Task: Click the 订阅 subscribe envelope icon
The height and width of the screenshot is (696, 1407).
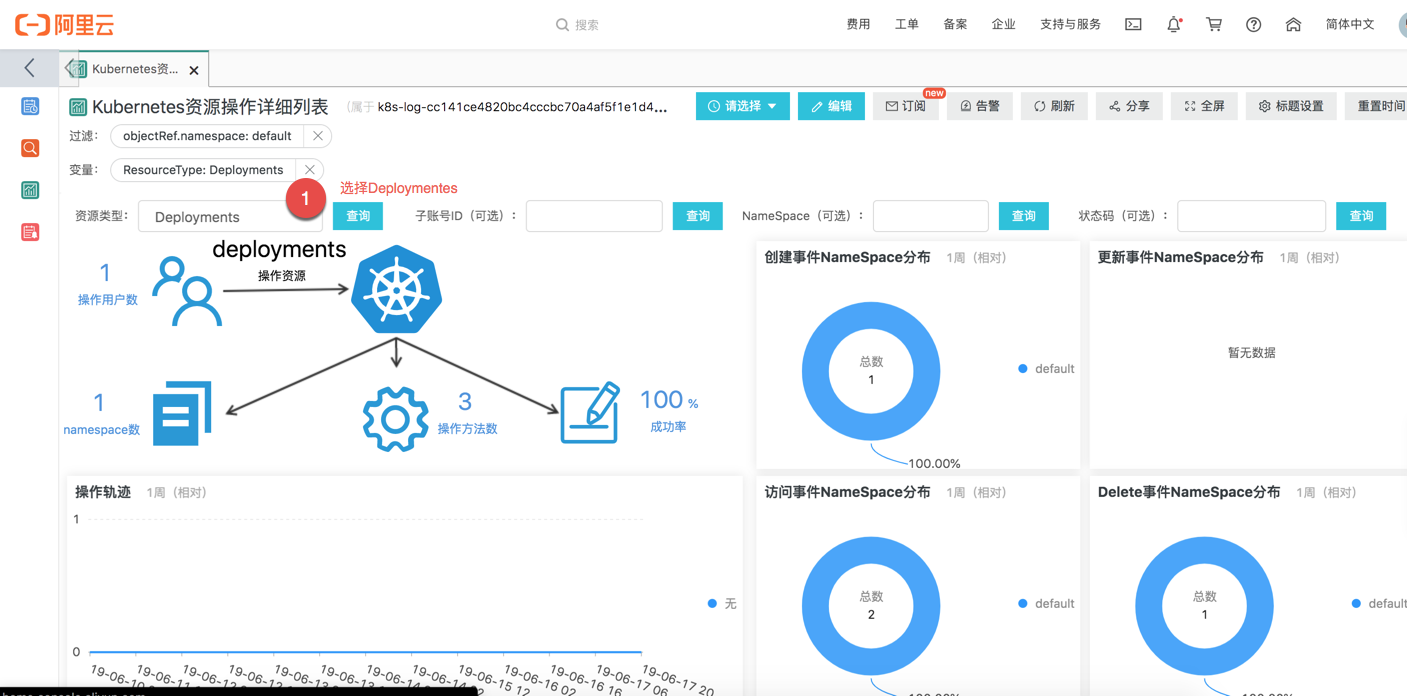Action: (905, 105)
